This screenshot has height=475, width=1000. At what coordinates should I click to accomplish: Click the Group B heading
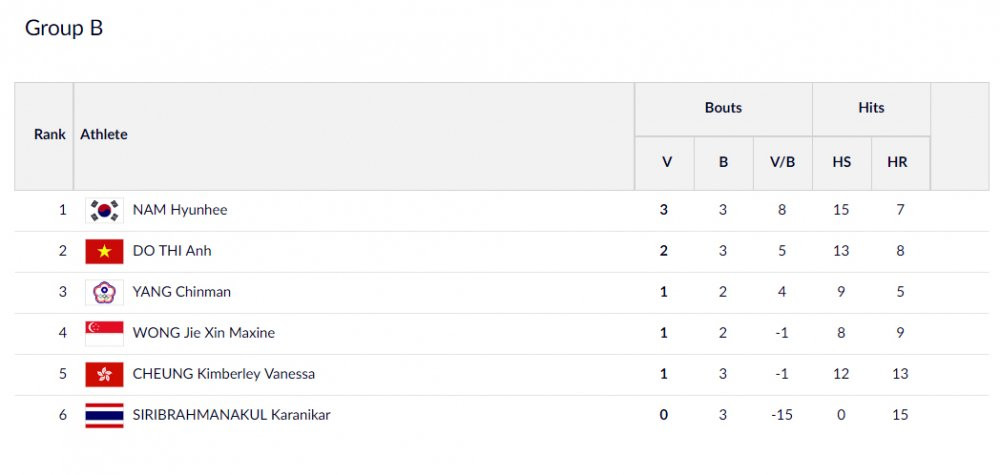[64, 28]
